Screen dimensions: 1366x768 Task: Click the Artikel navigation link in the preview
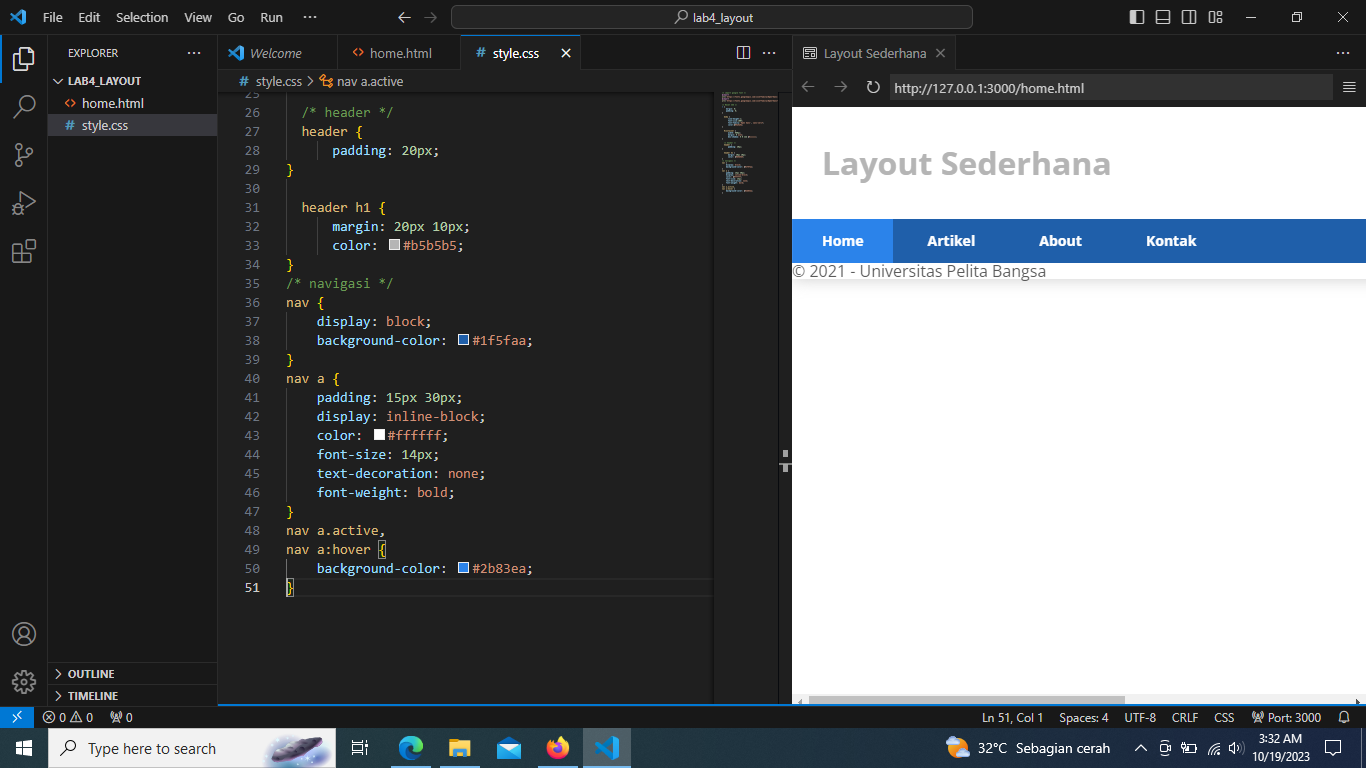pos(950,240)
